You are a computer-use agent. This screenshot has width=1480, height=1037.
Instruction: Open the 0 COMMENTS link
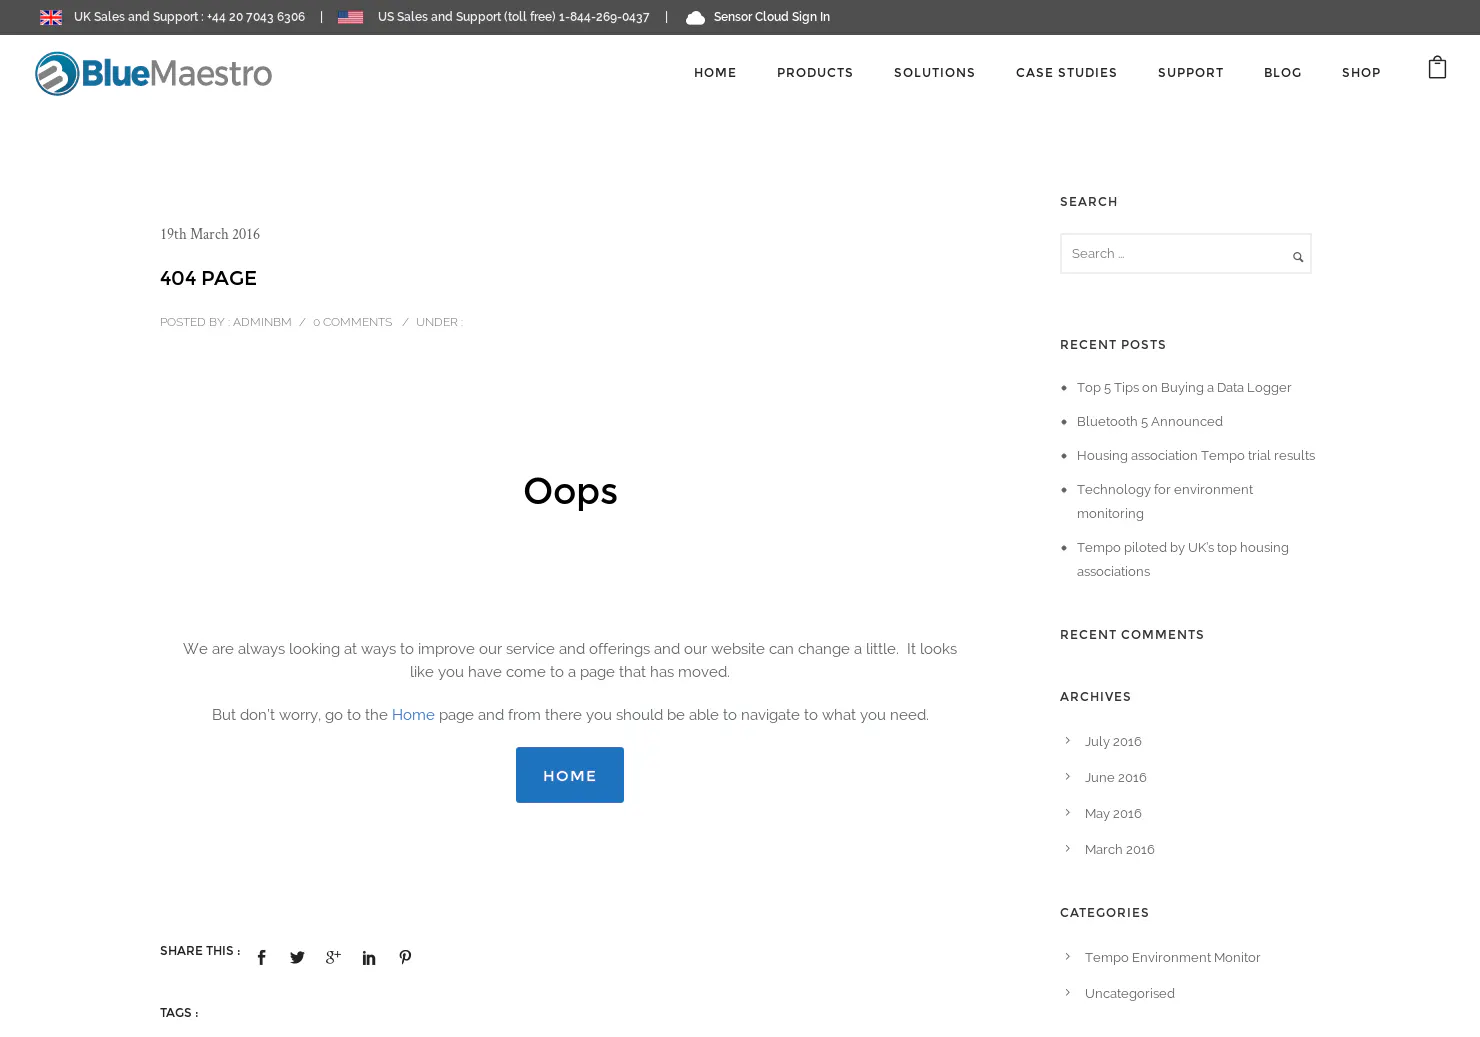tap(352, 322)
